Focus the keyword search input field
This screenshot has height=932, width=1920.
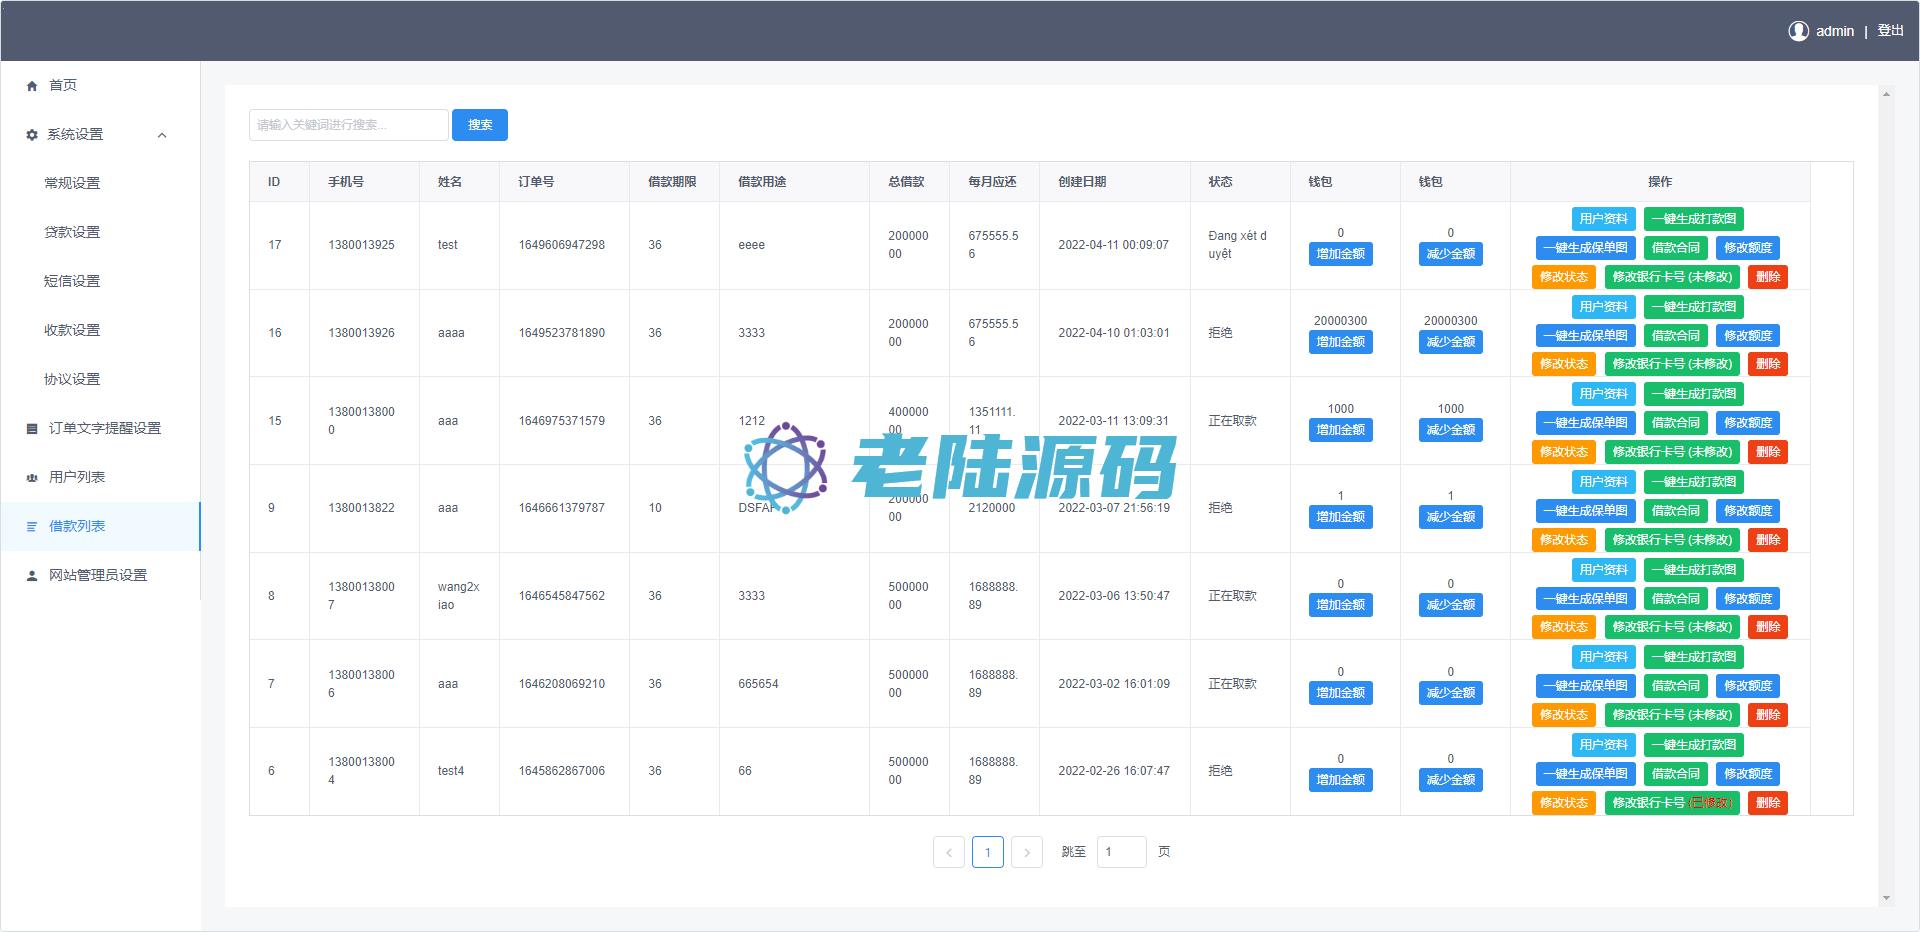(348, 125)
